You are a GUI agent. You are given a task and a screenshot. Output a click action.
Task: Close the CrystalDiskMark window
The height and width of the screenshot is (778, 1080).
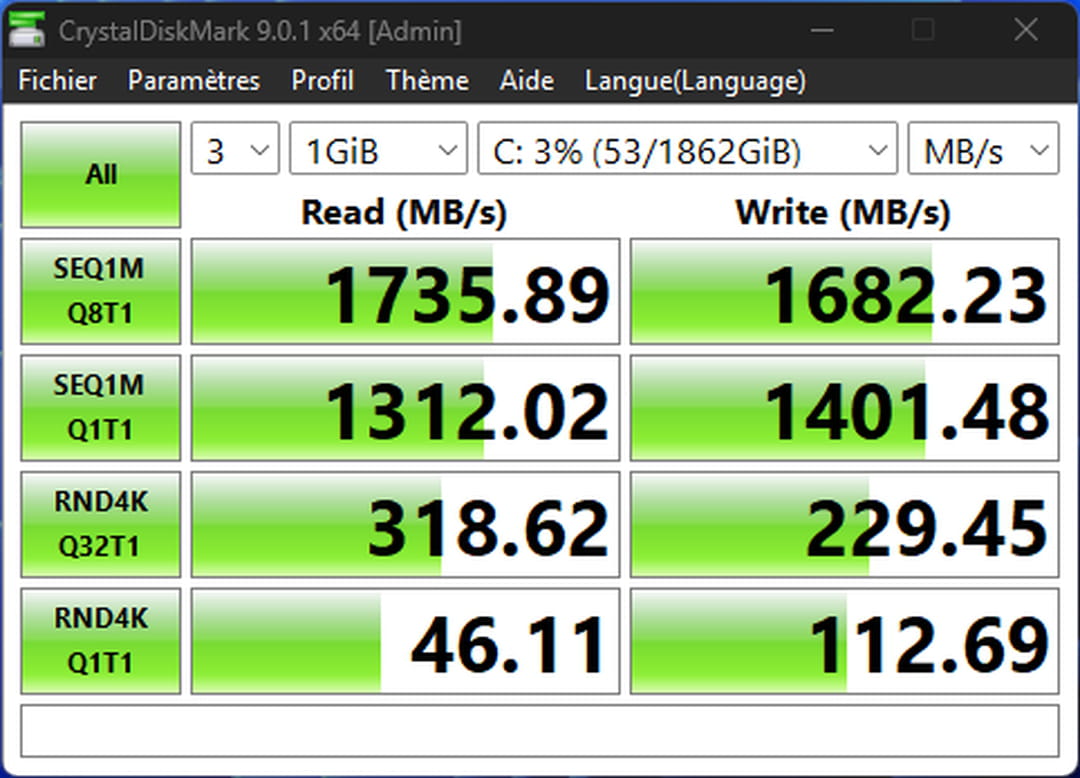[1026, 30]
